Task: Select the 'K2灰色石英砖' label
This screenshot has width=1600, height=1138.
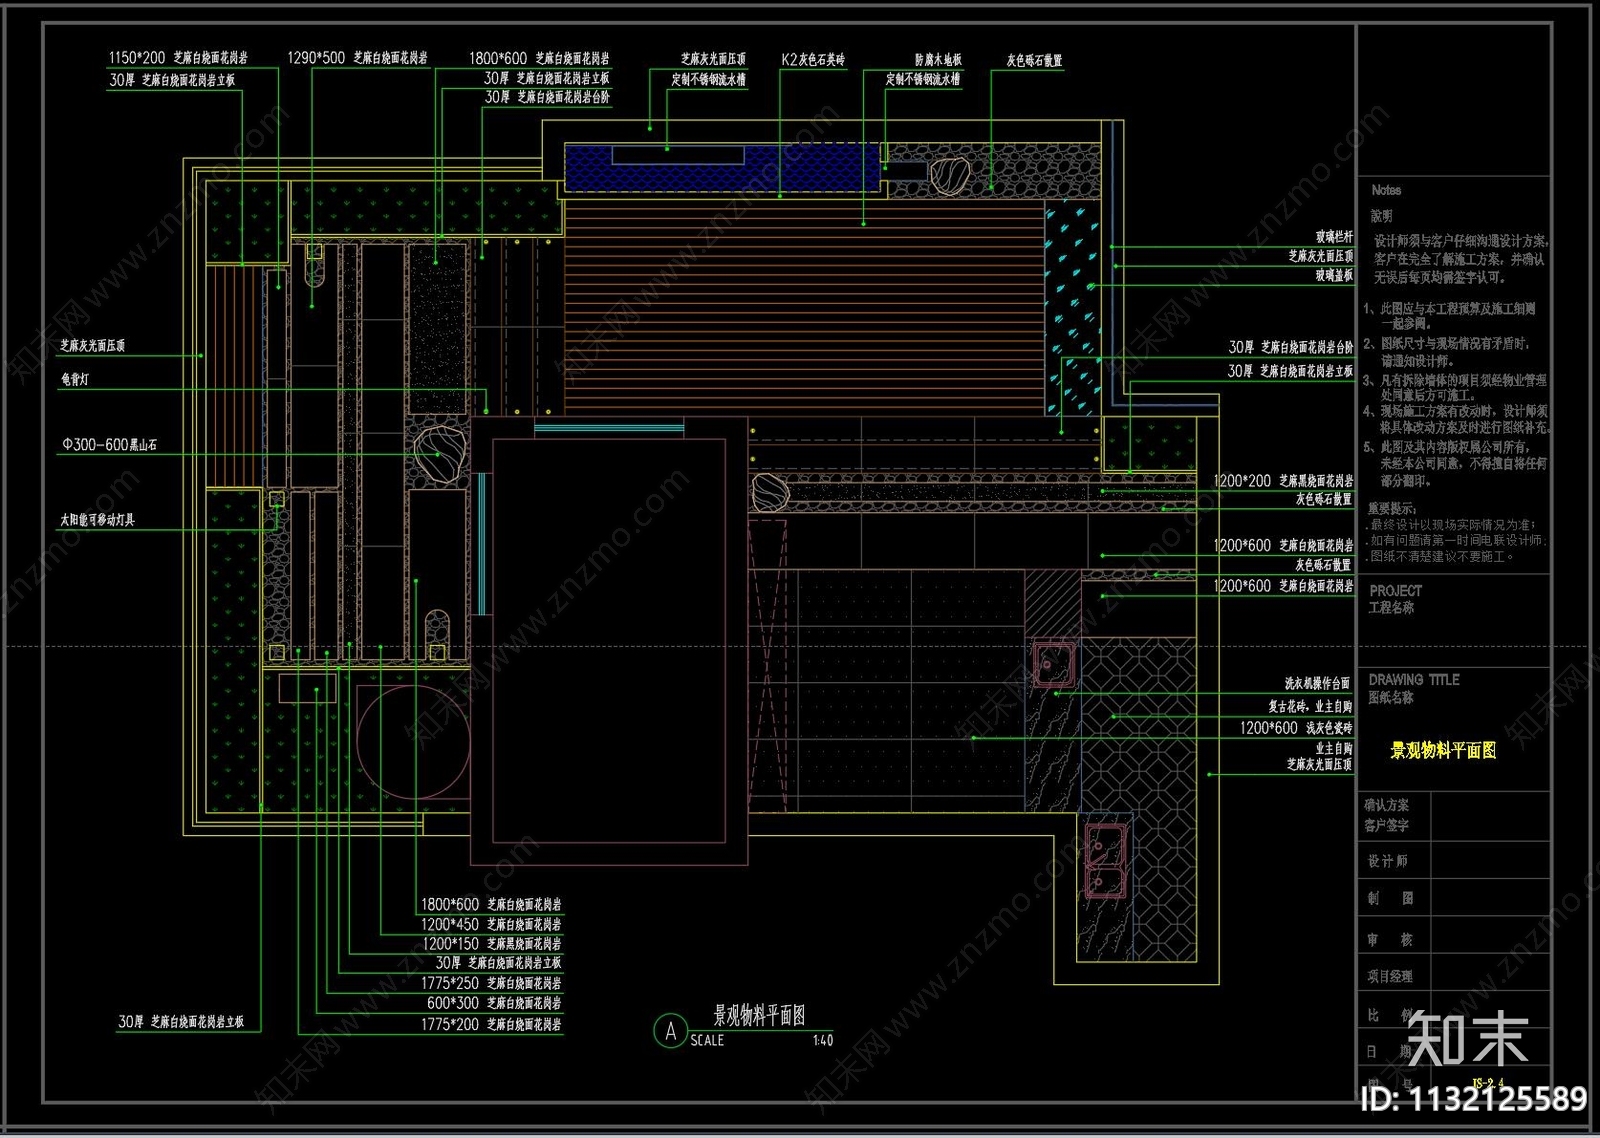Action: click(813, 60)
